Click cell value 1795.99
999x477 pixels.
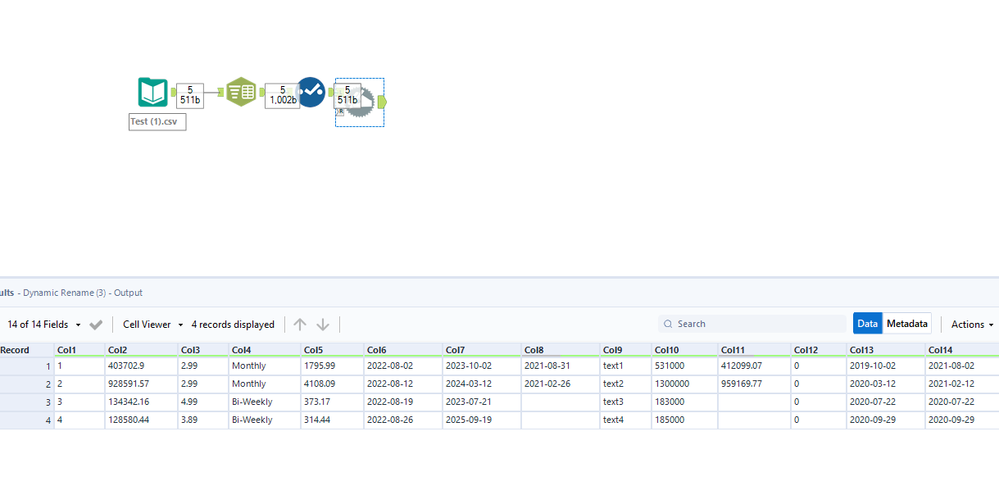(x=333, y=366)
